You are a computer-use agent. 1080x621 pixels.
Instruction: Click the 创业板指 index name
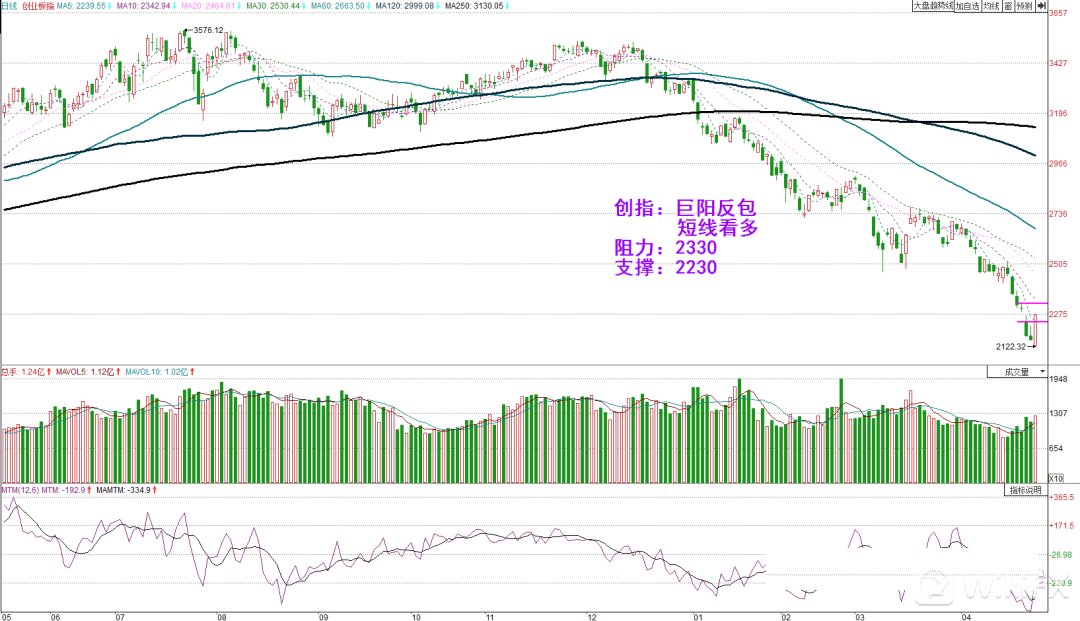[36, 6]
